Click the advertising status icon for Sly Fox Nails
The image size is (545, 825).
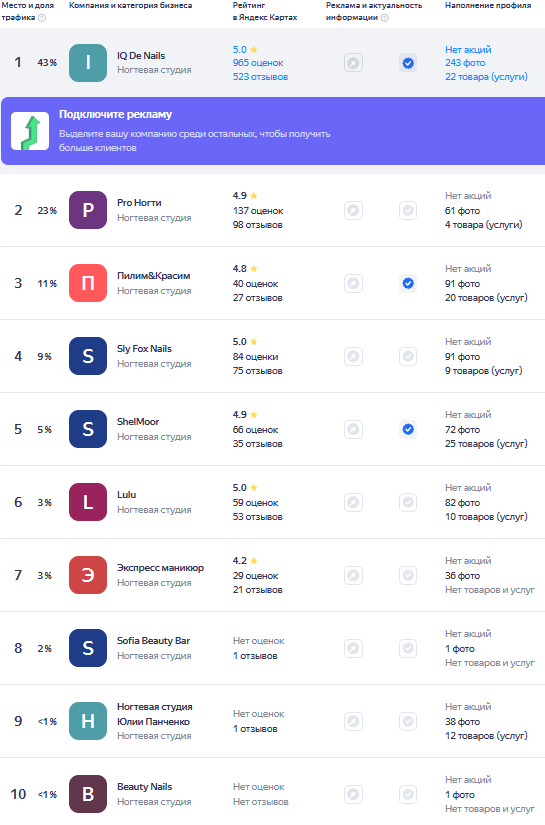354,357
